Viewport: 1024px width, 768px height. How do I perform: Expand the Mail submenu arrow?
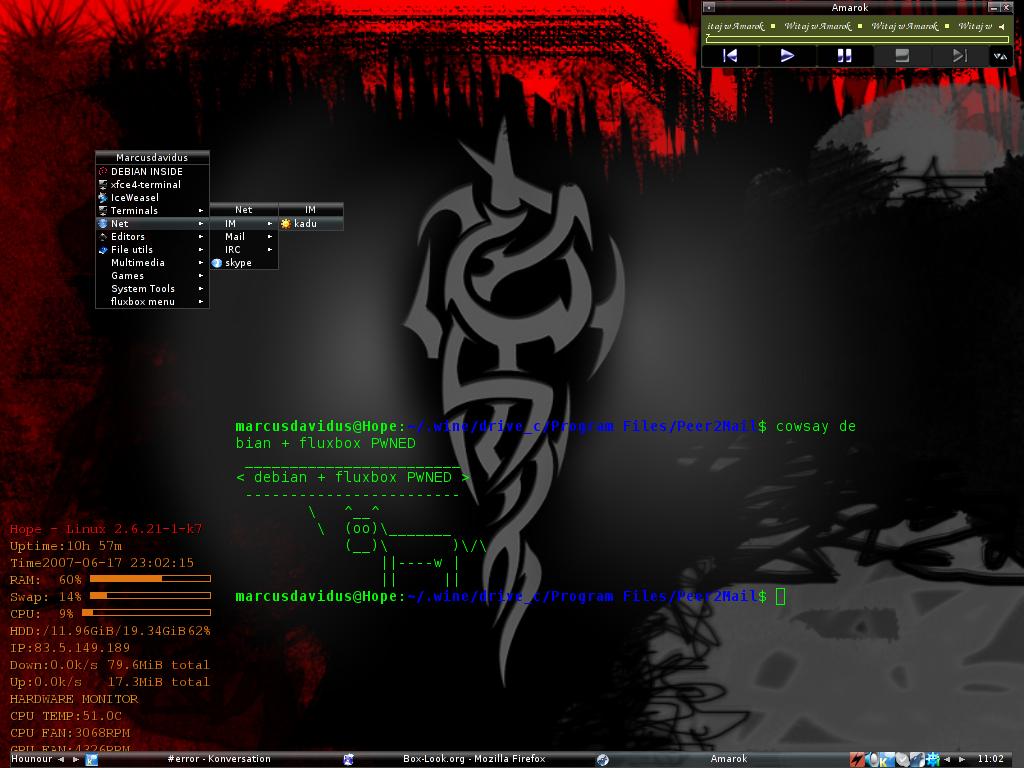pyautogui.click(x=270, y=236)
